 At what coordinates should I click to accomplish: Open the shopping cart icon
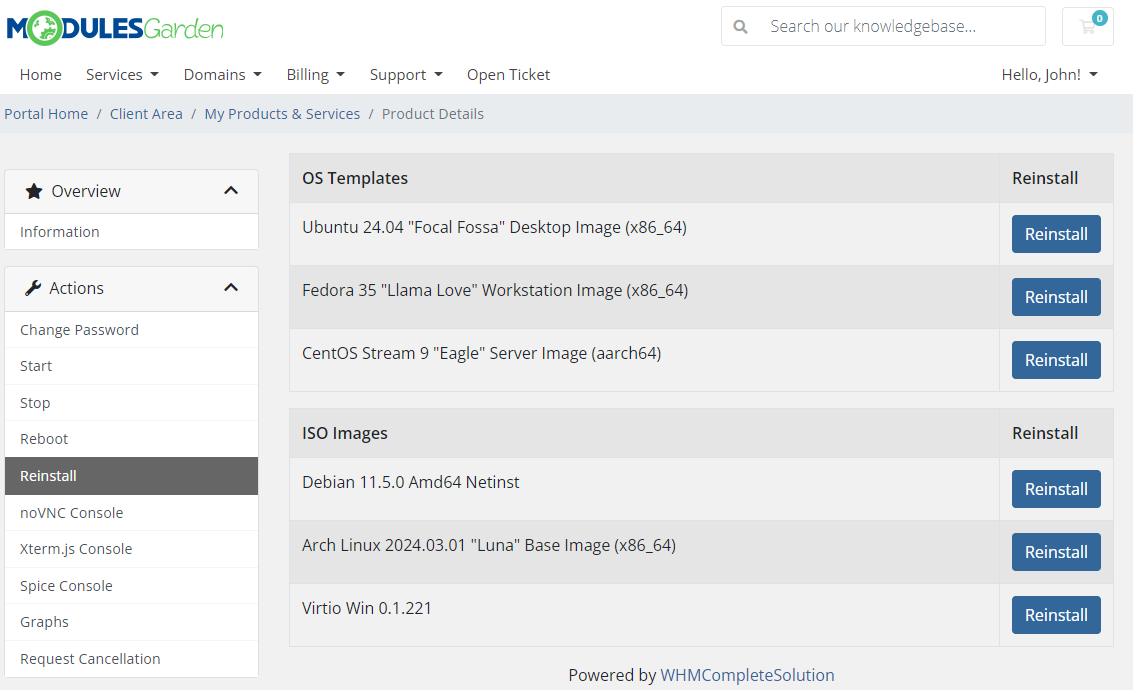[x=1087, y=26]
